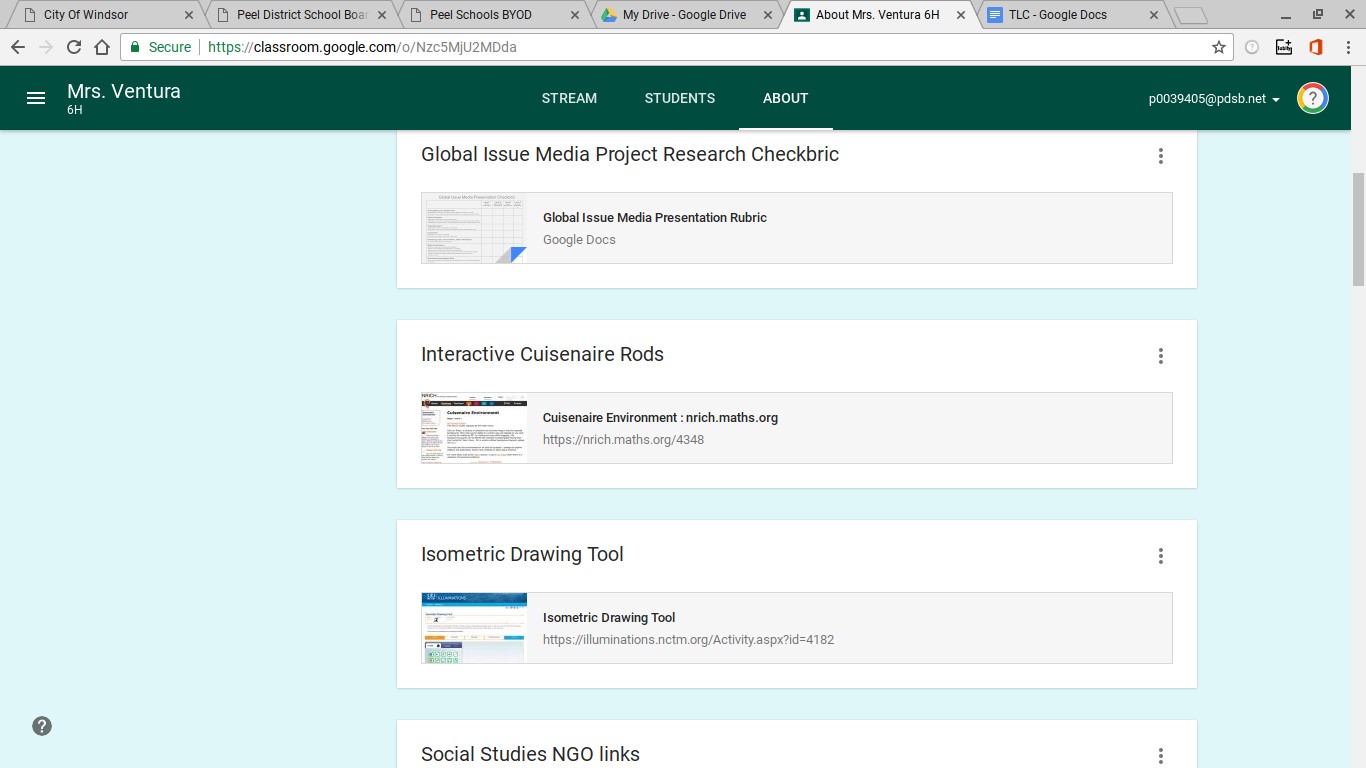Reload the current page
1366x768 pixels.
tap(74, 47)
